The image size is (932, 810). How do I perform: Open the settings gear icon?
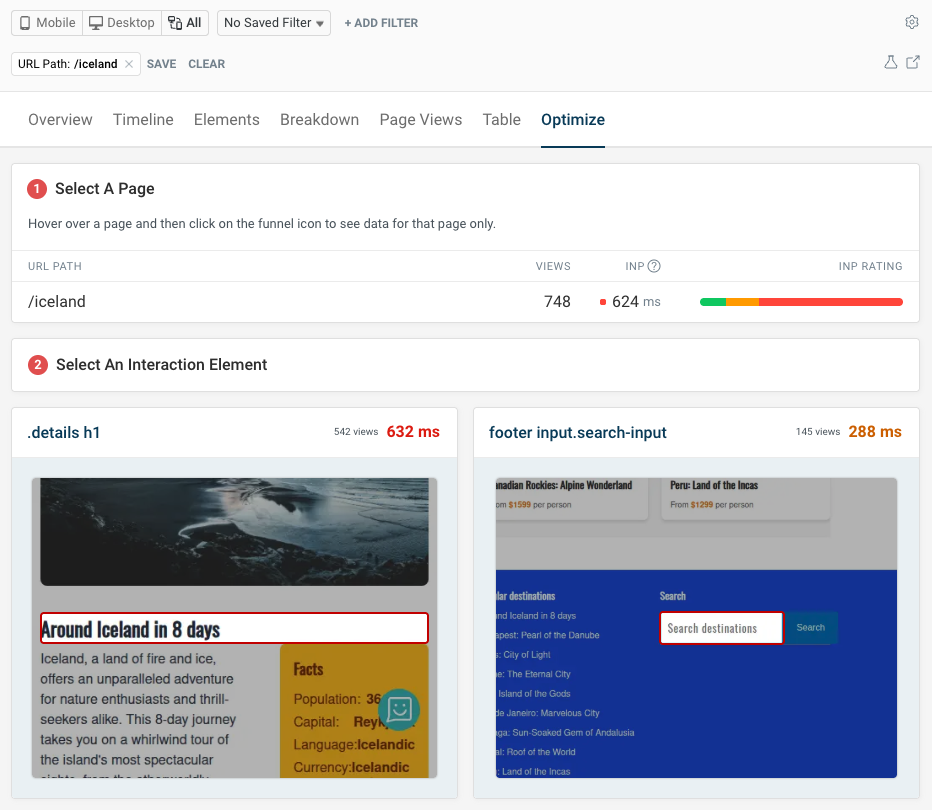click(911, 21)
